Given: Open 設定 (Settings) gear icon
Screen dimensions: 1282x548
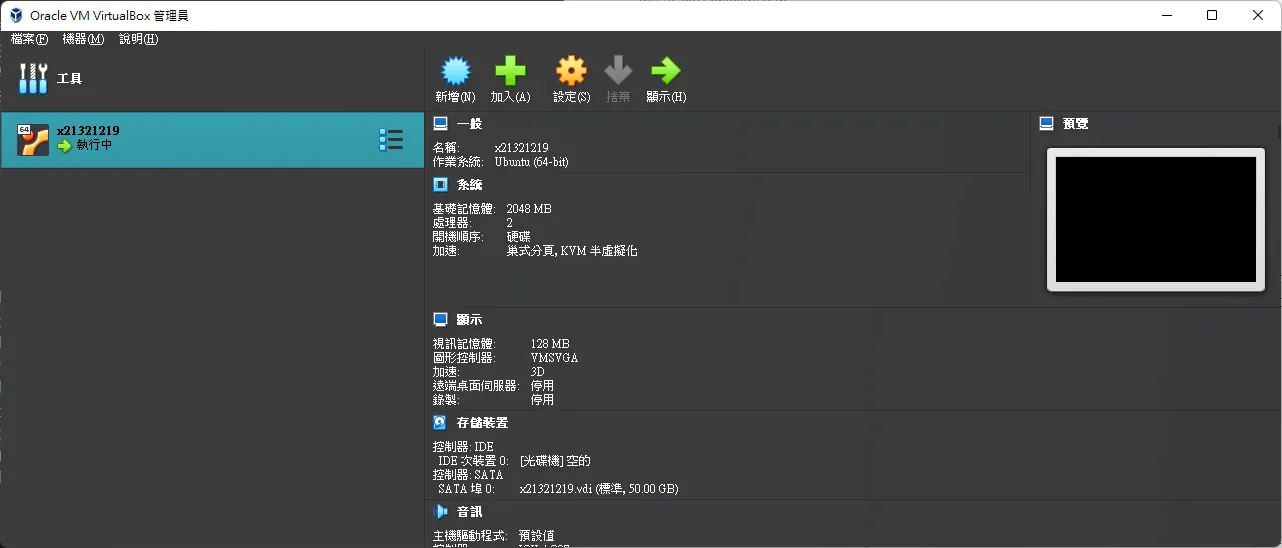Looking at the screenshot, I should point(571,70).
